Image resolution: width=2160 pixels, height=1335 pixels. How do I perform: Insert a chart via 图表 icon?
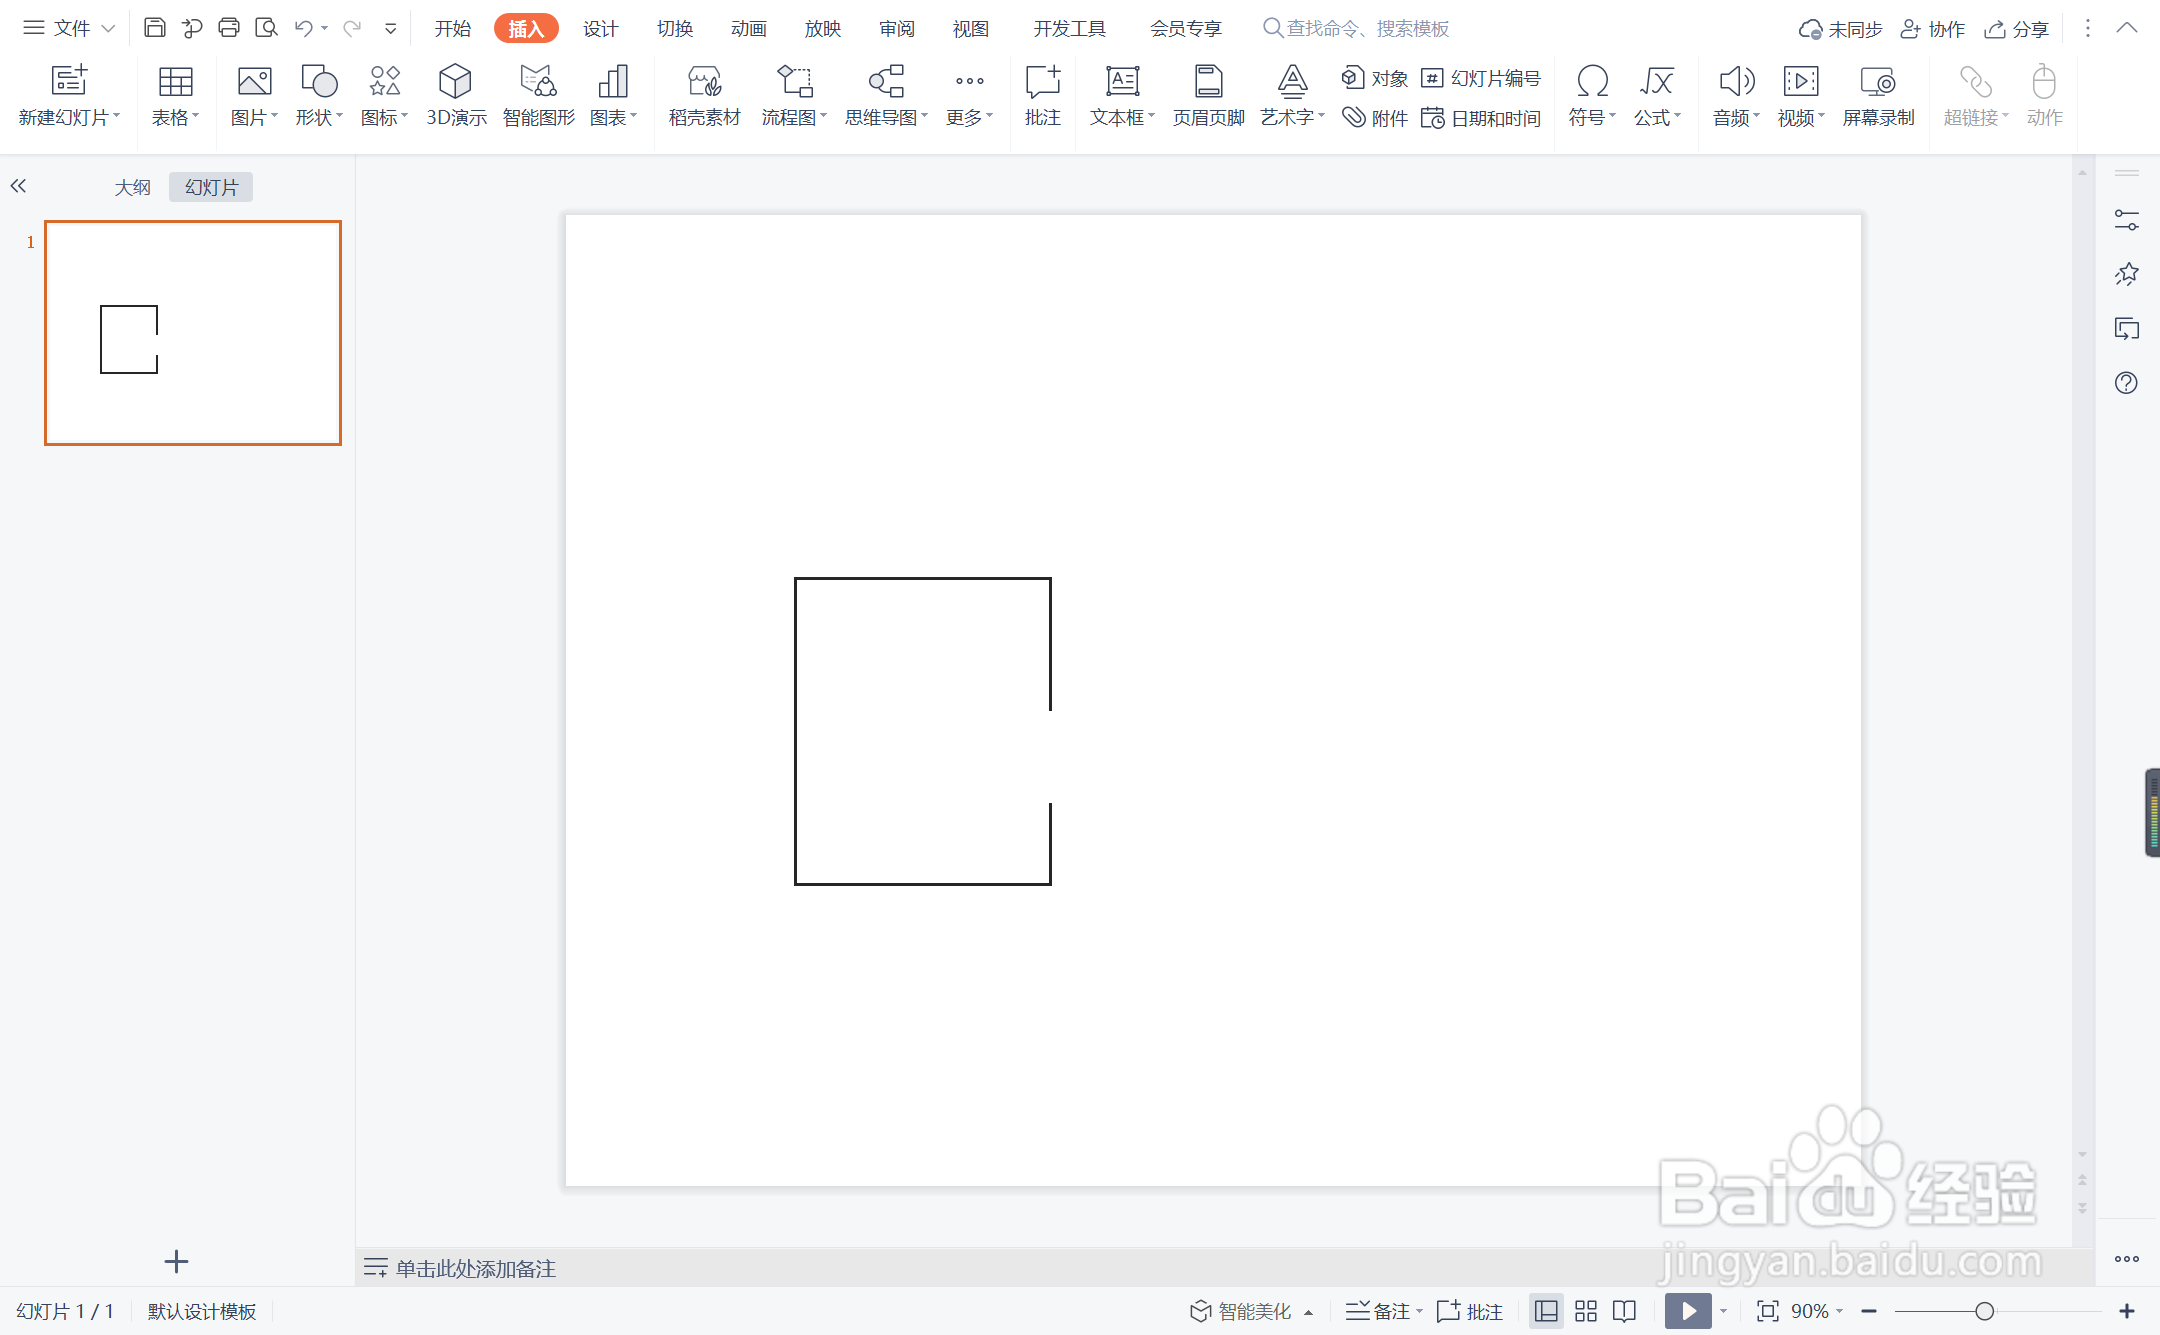[x=612, y=82]
